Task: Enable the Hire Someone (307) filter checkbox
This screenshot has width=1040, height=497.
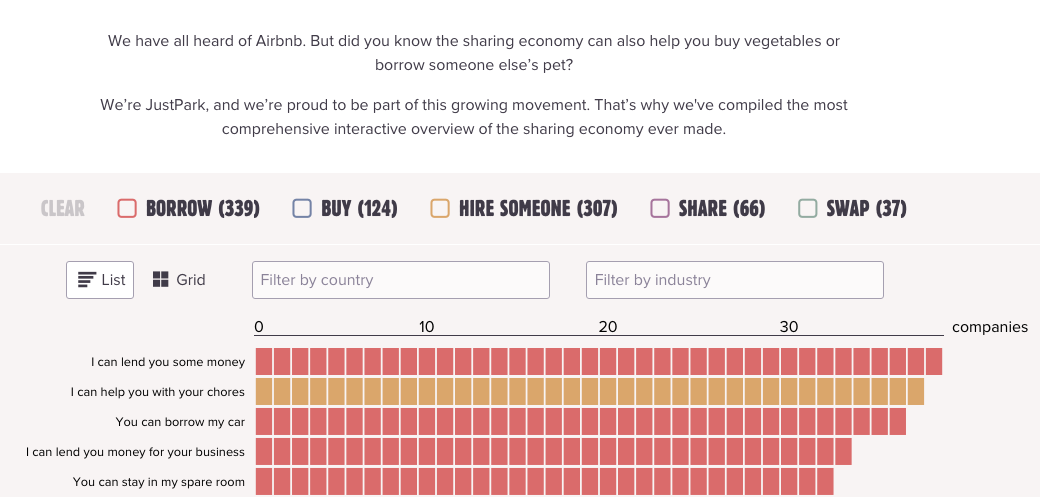Action: click(x=440, y=209)
